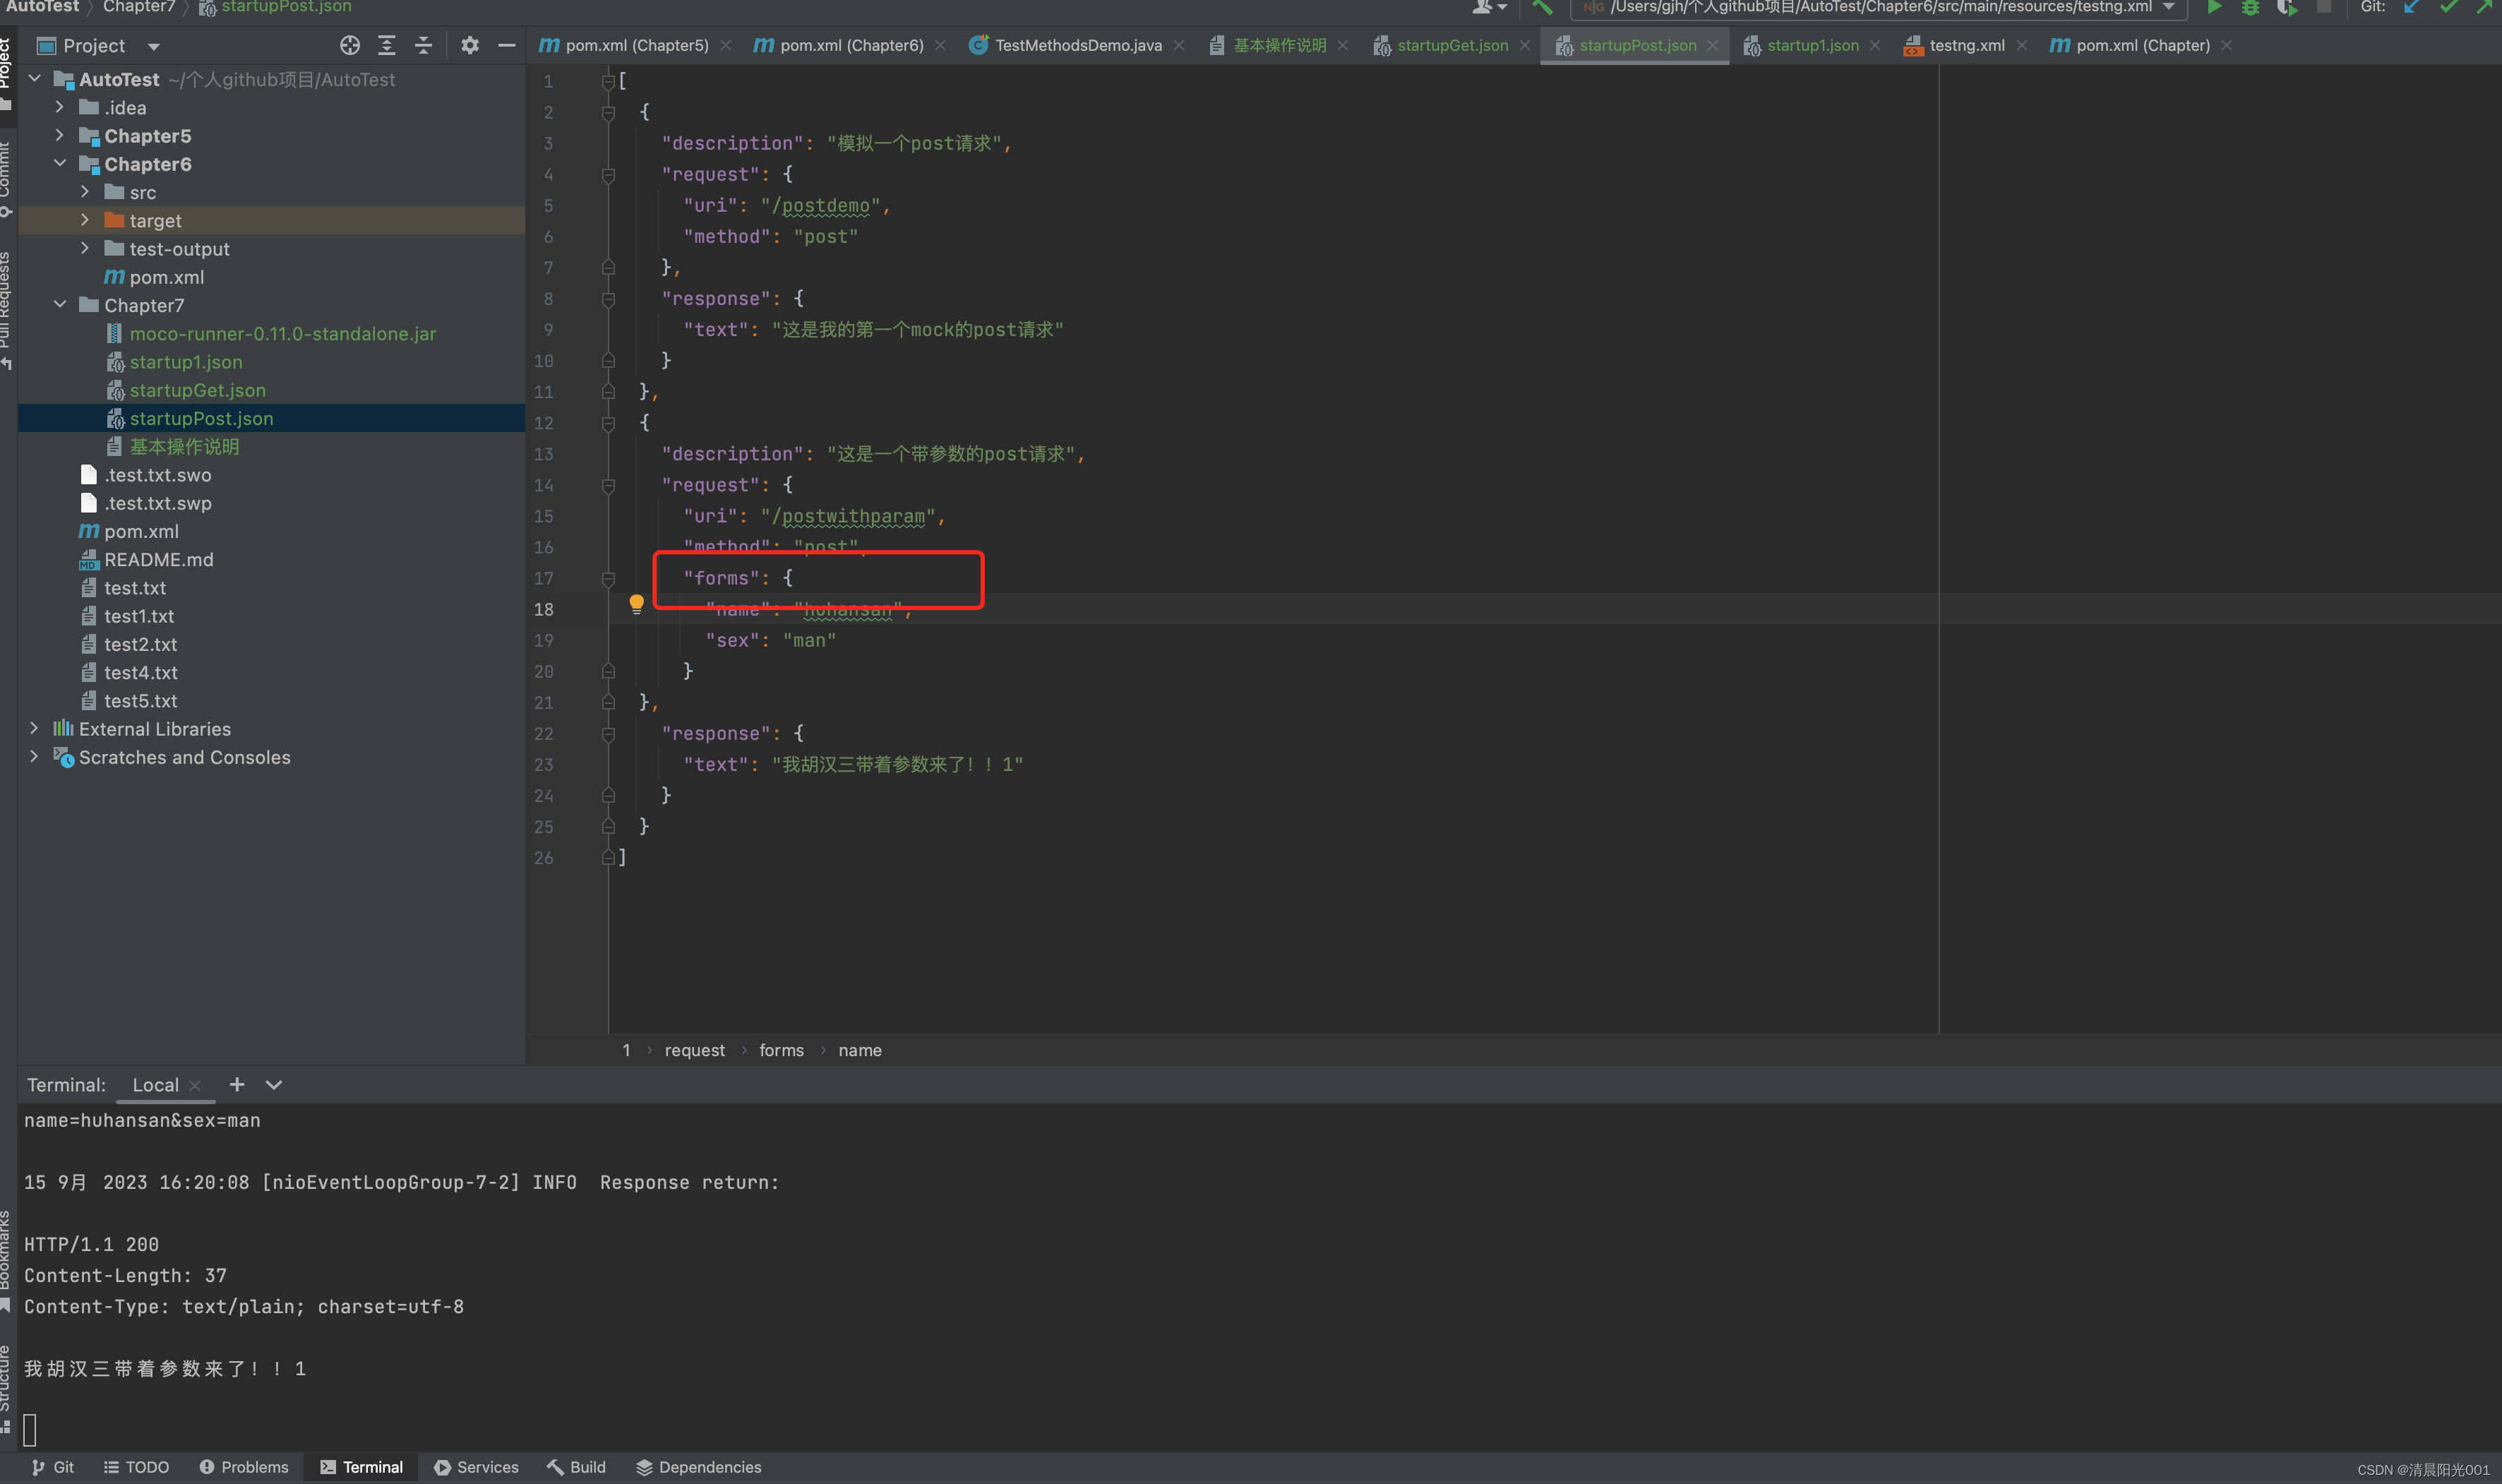Click the Debug bug icon in toolbar
The image size is (2502, 1484).
(x=2249, y=8)
